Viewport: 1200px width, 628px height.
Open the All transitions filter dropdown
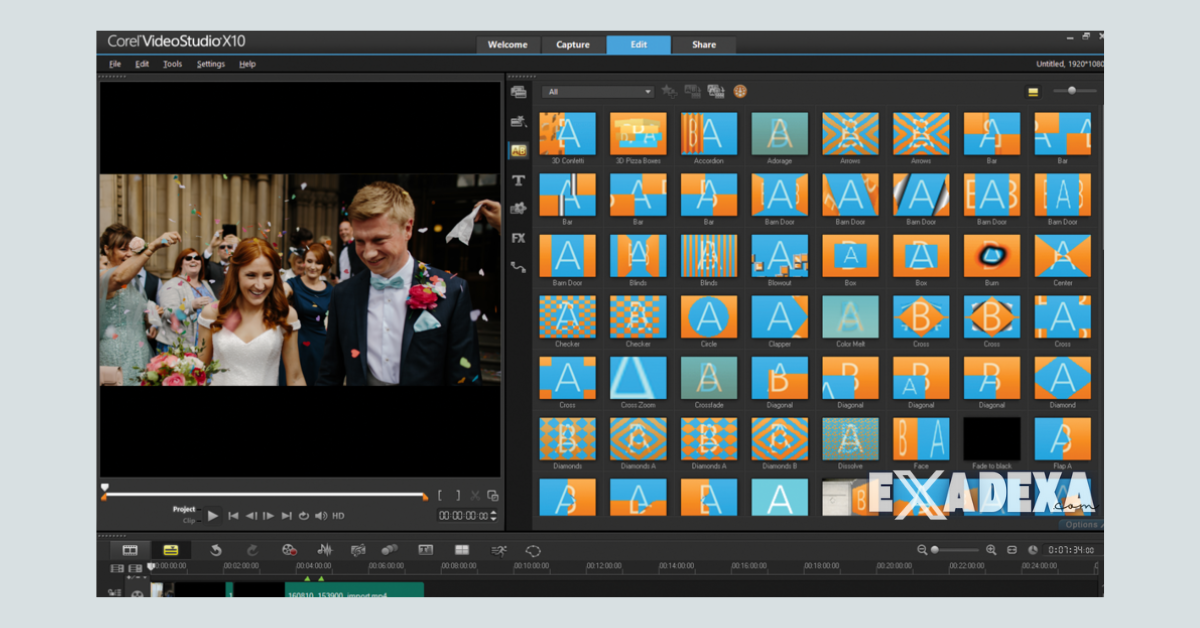[597, 90]
